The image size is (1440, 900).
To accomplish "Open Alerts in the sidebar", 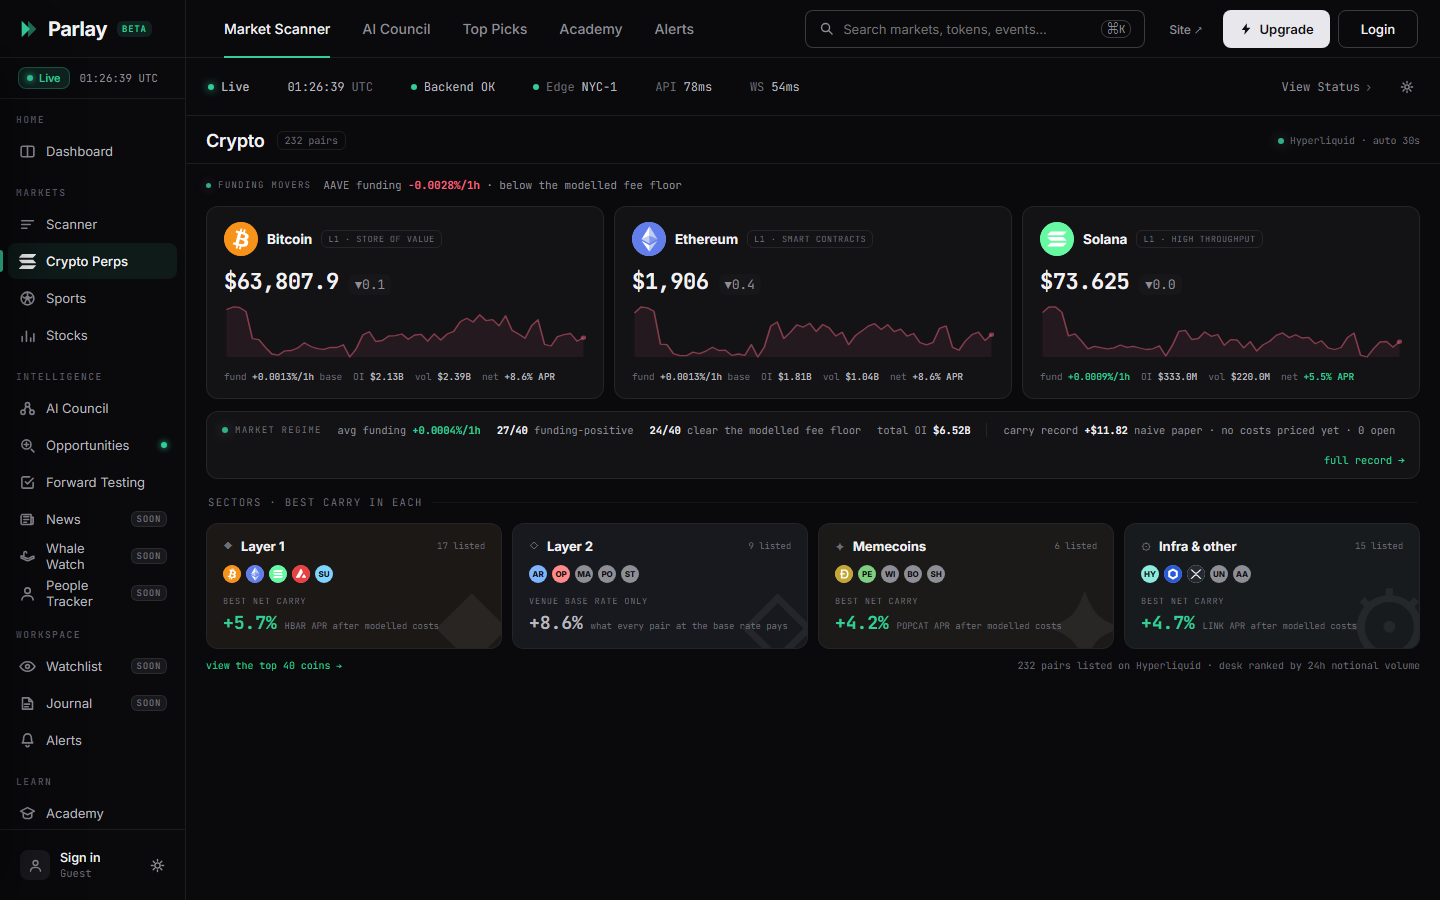I will pyautogui.click(x=92, y=741).
